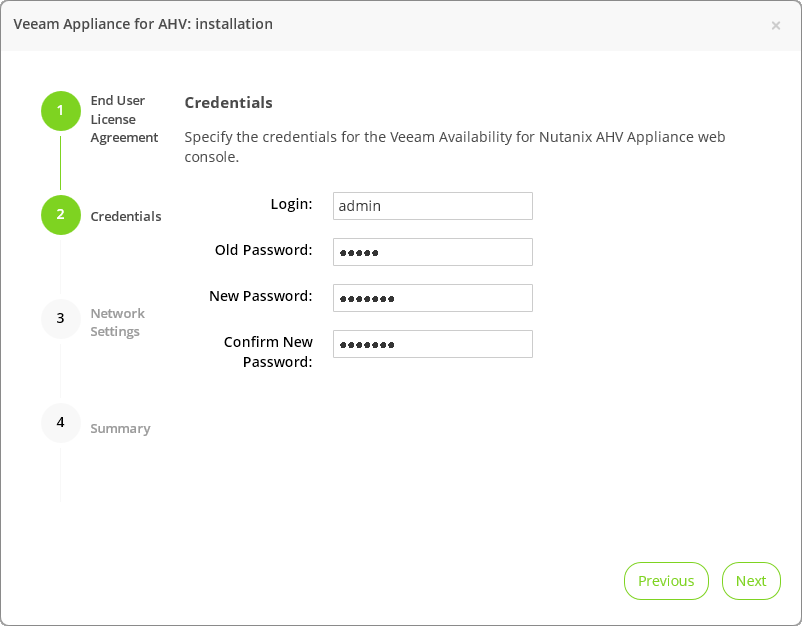Screen dimensions: 802x626
Task: Open the Network Settings step
Action: point(117,322)
